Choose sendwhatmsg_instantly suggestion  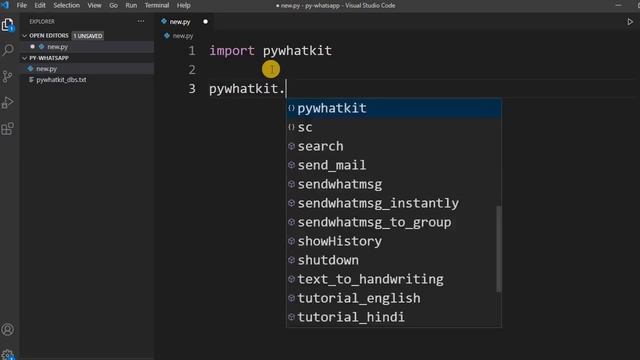(x=394, y=203)
